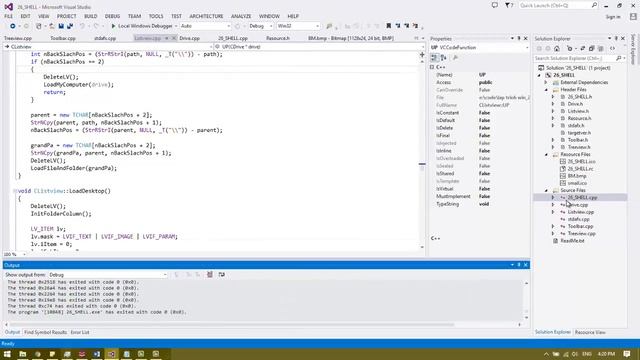Open the DEBUG menu
This screenshot has width=640, height=360.
tap(112, 16)
